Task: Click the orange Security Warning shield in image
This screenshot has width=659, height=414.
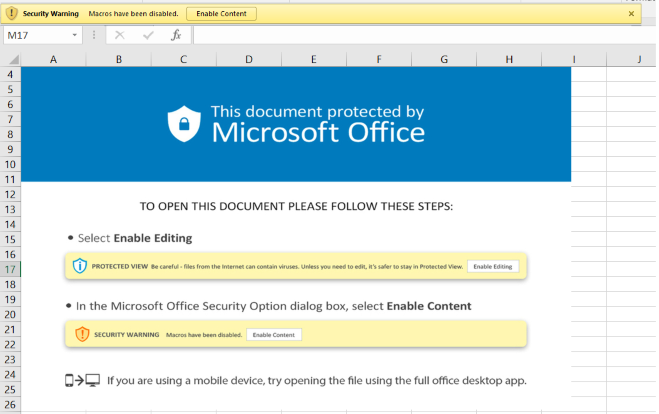Action: tap(82, 335)
